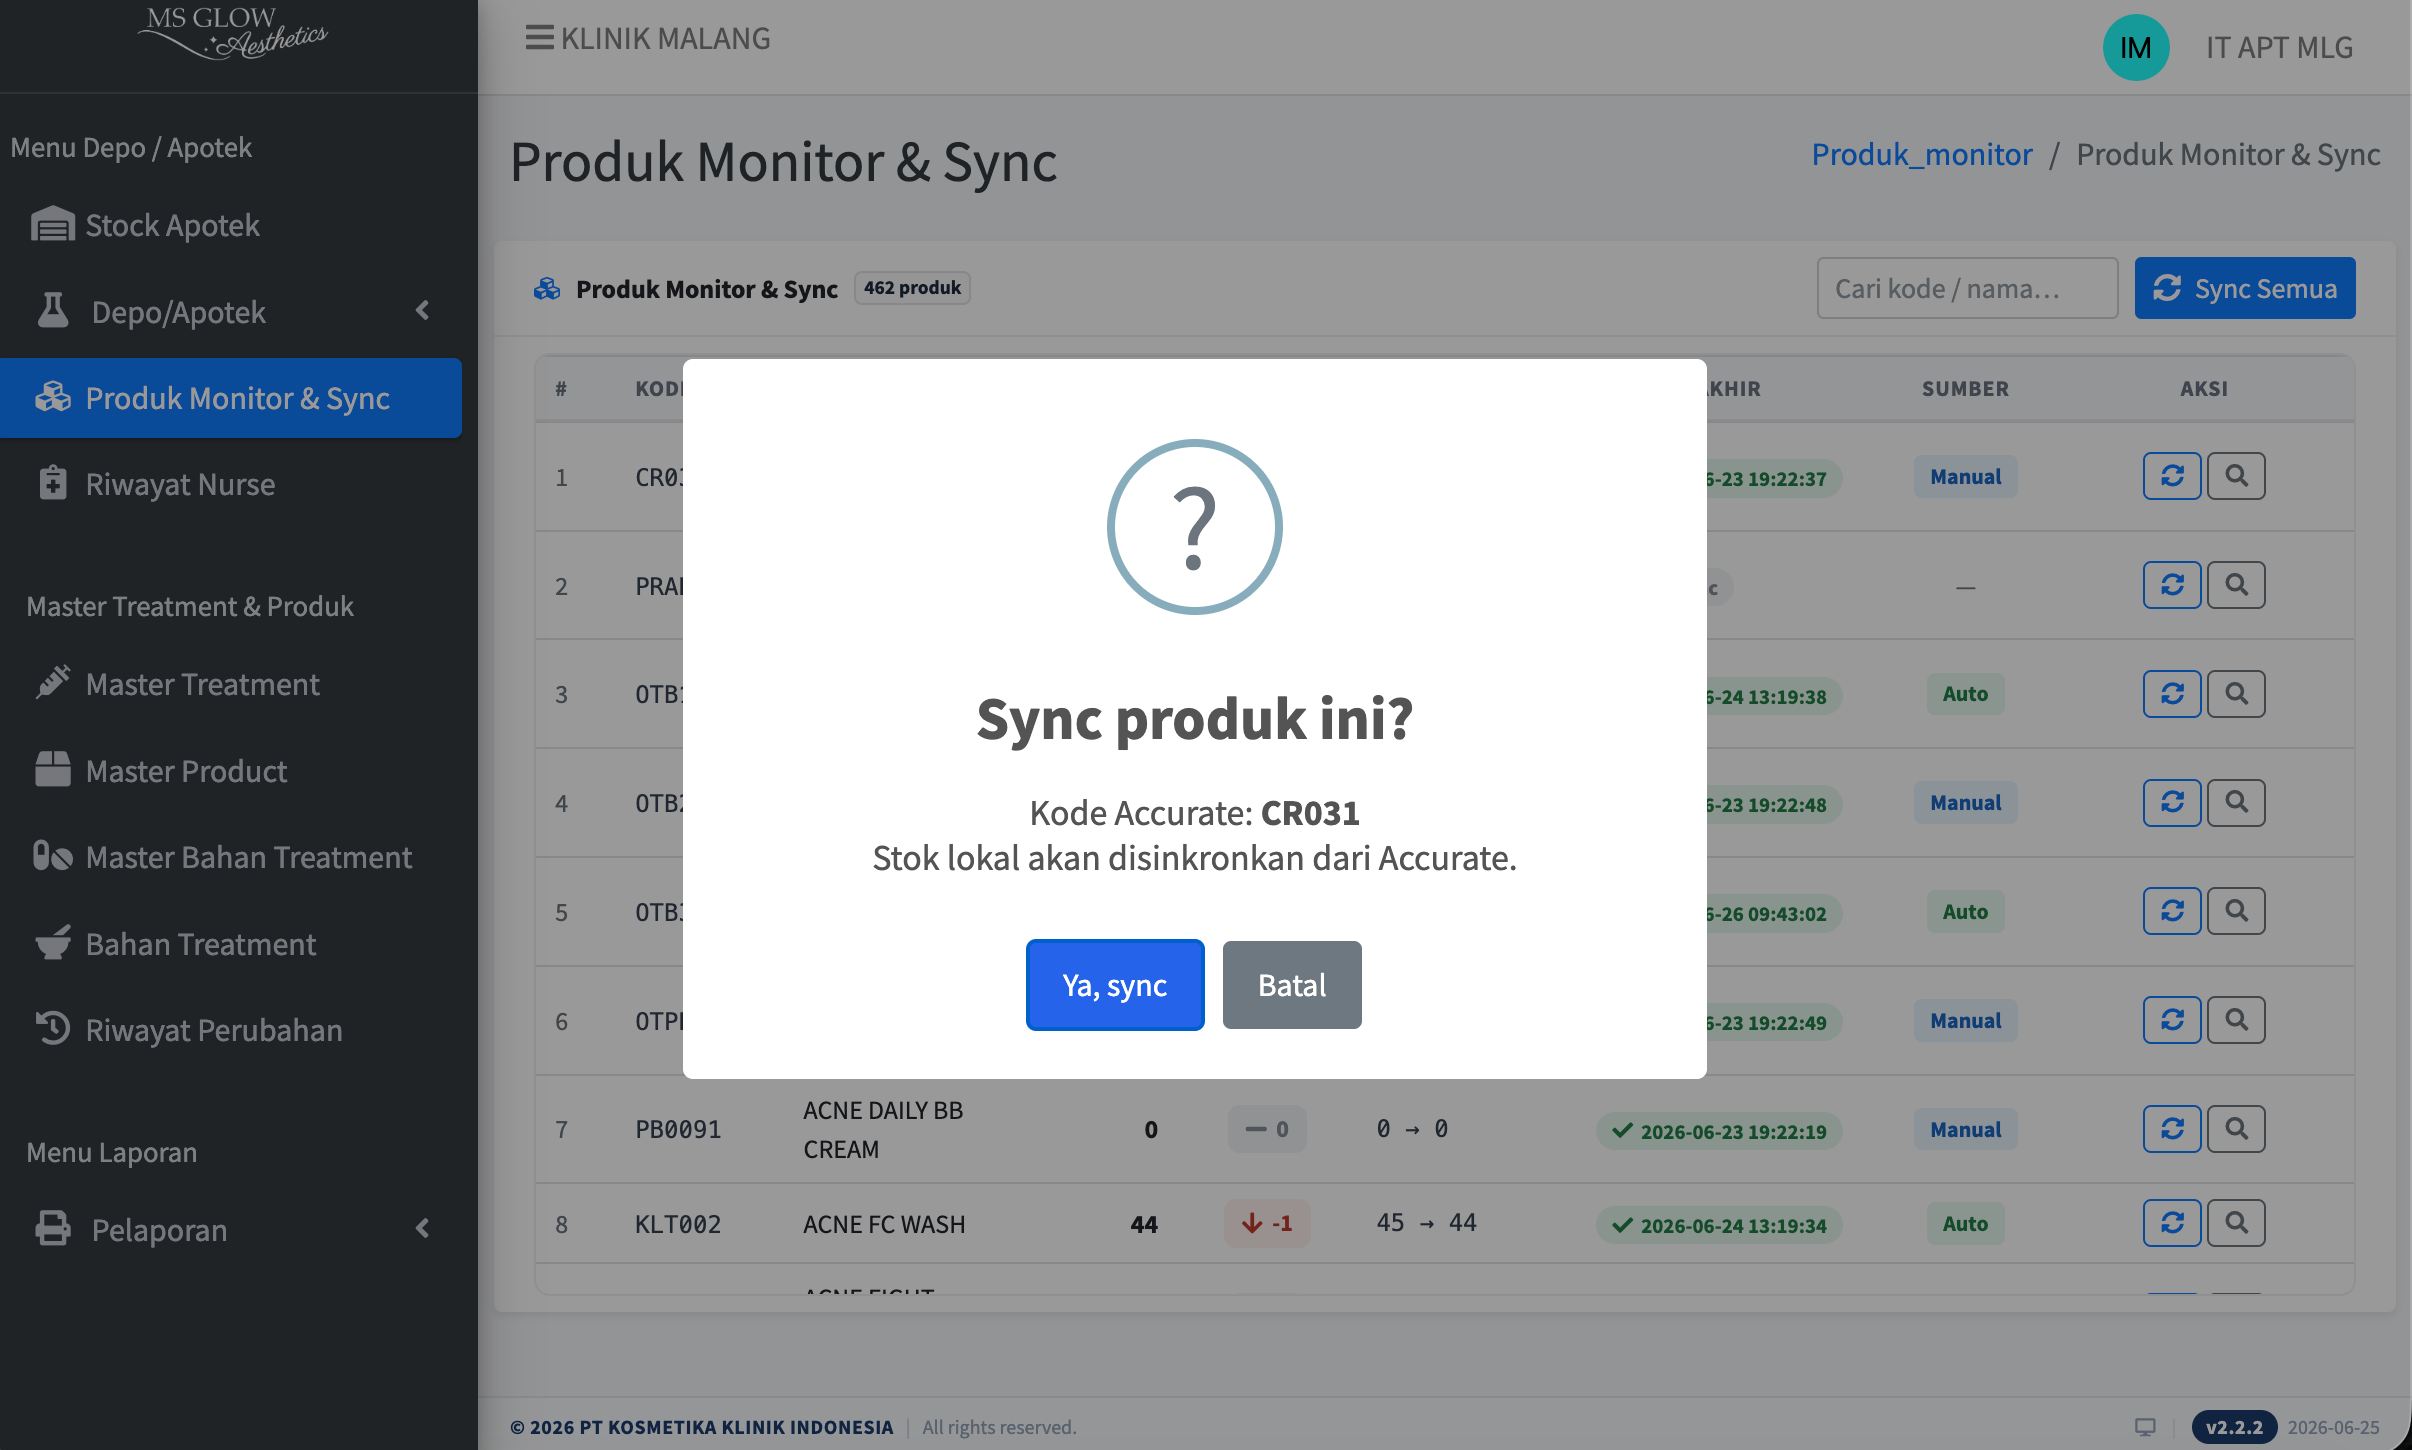
Task: Click the search detail icon in row 1
Action: (x=2236, y=476)
